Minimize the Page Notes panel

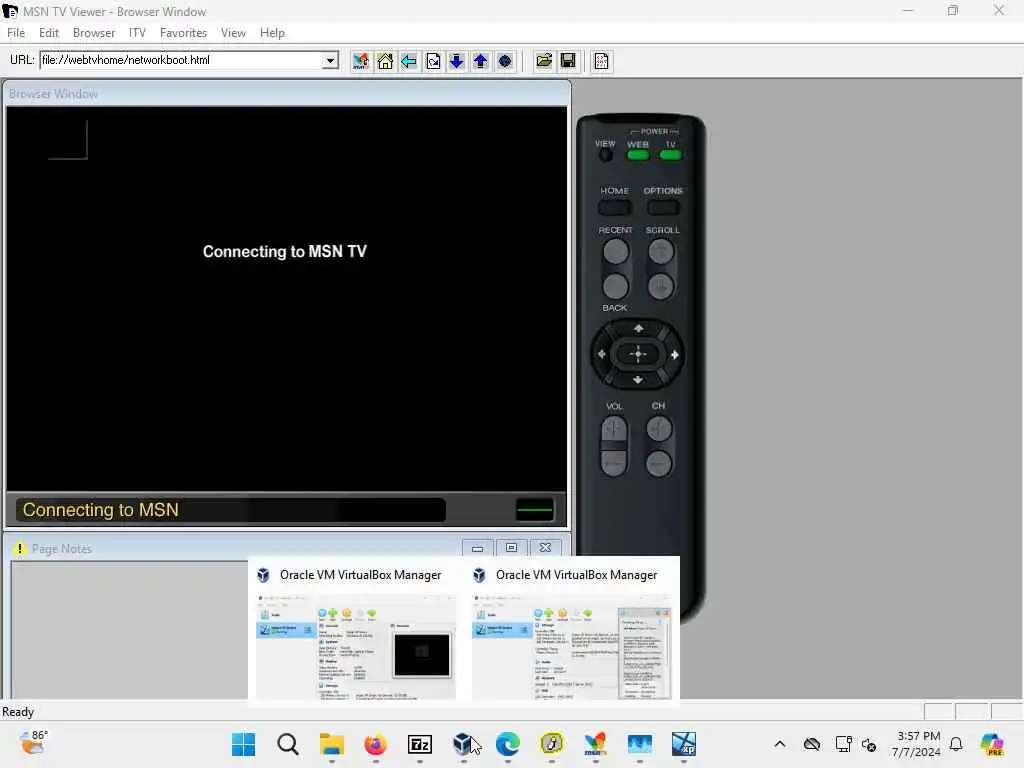point(477,548)
